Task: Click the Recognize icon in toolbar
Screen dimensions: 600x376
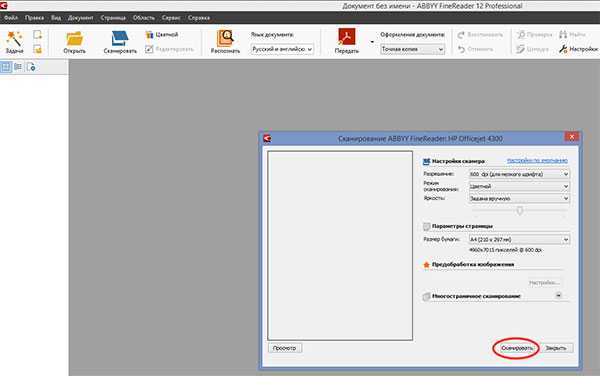Action: click(x=225, y=38)
